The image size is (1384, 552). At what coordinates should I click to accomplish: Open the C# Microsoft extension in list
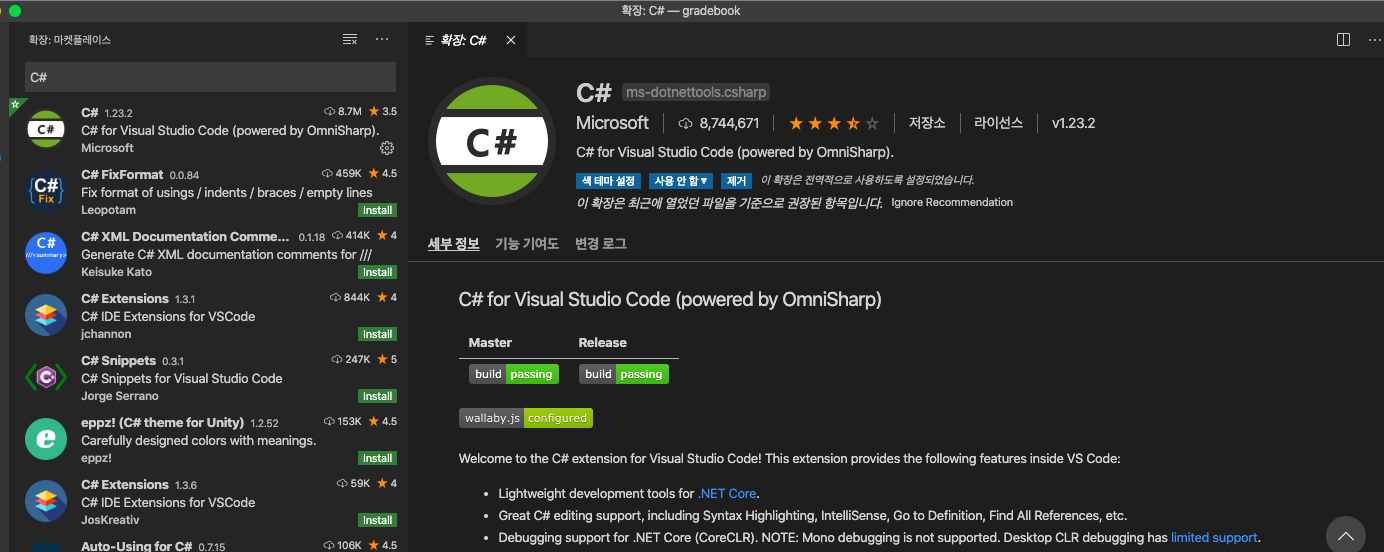coord(210,130)
